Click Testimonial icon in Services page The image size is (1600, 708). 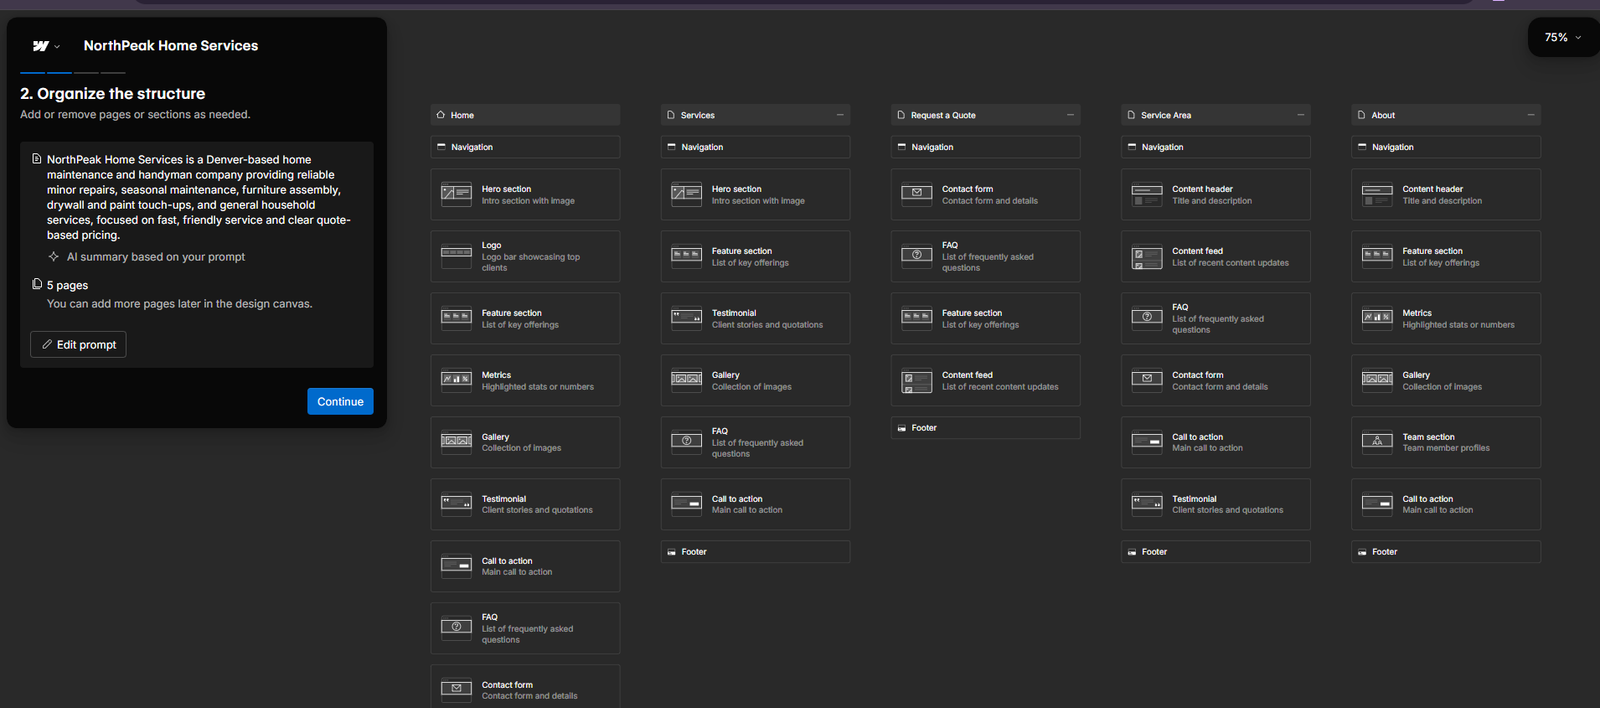(x=686, y=318)
